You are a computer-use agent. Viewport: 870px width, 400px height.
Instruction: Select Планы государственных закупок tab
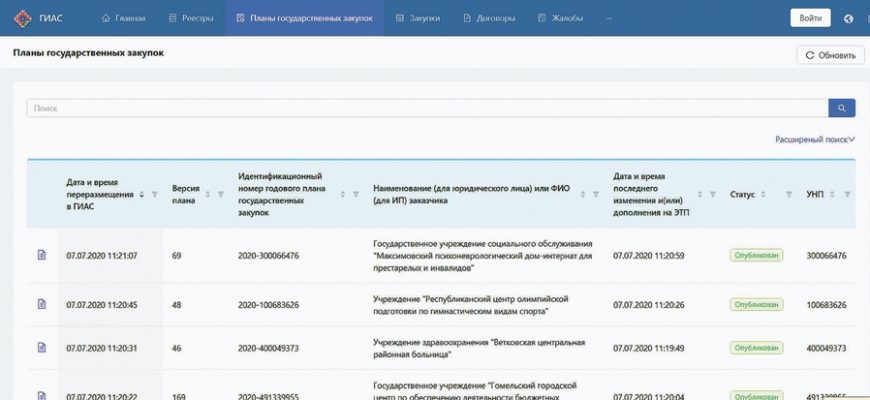pyautogui.click(x=304, y=18)
